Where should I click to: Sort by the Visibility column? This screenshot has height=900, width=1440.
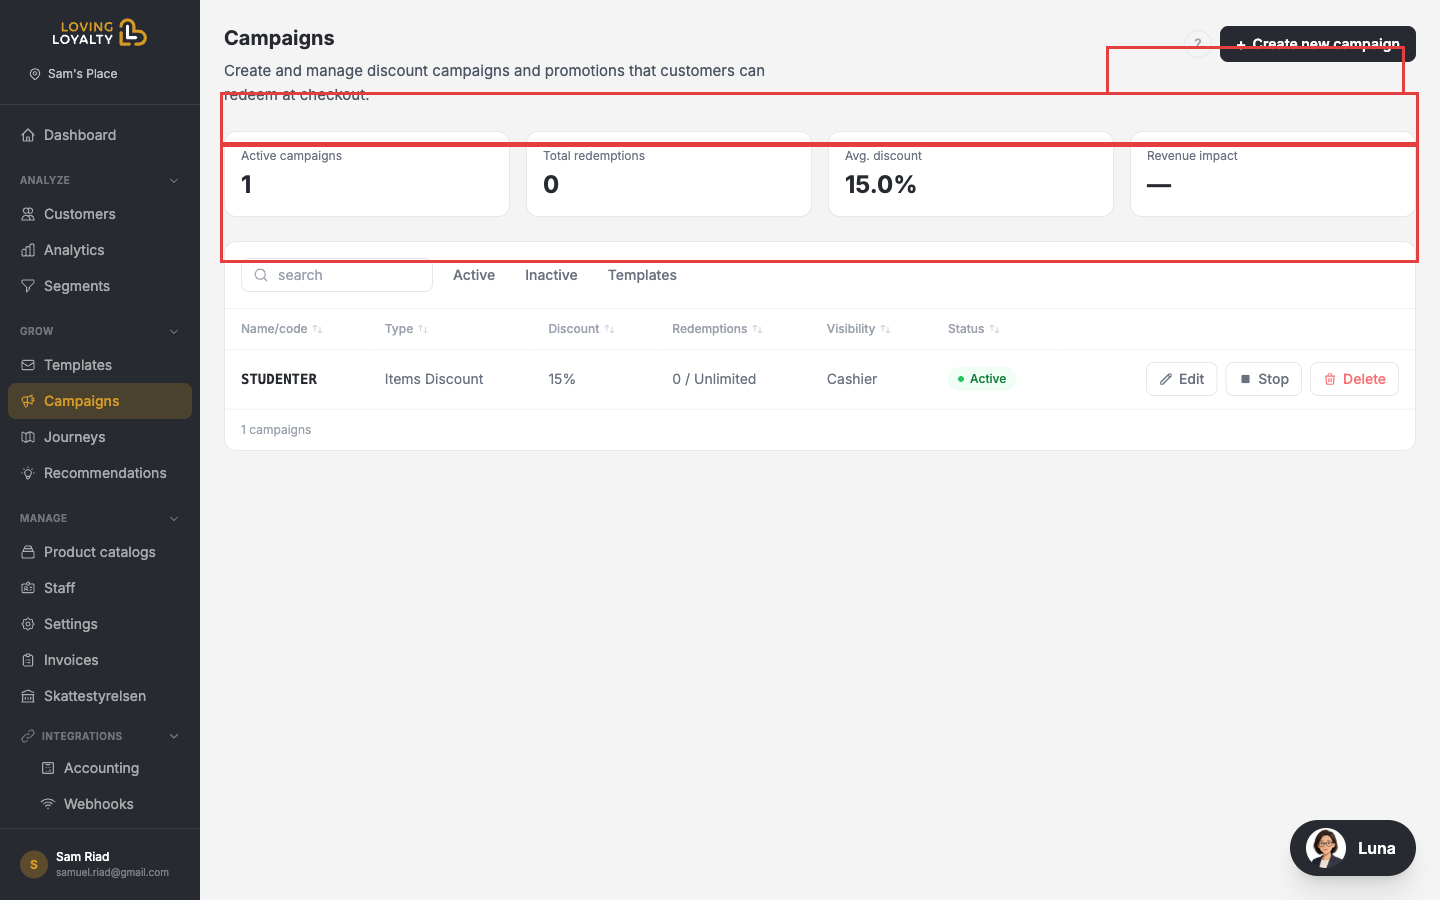coord(858,329)
